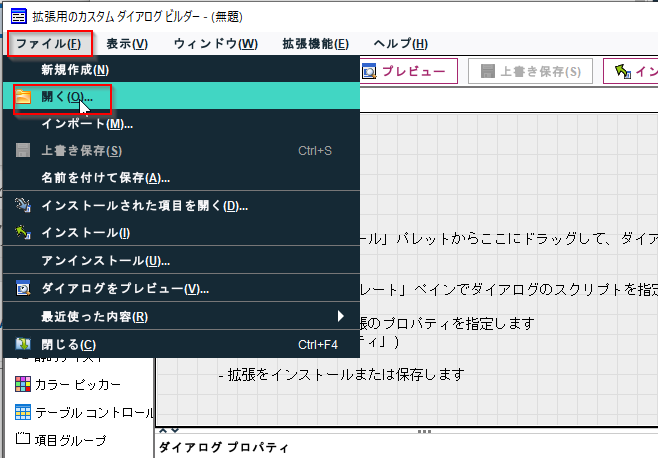The width and height of the screenshot is (658, 458).
Task: Click the dialog canvas text 拡張をインストールまたは保存します
Action: tap(346, 374)
